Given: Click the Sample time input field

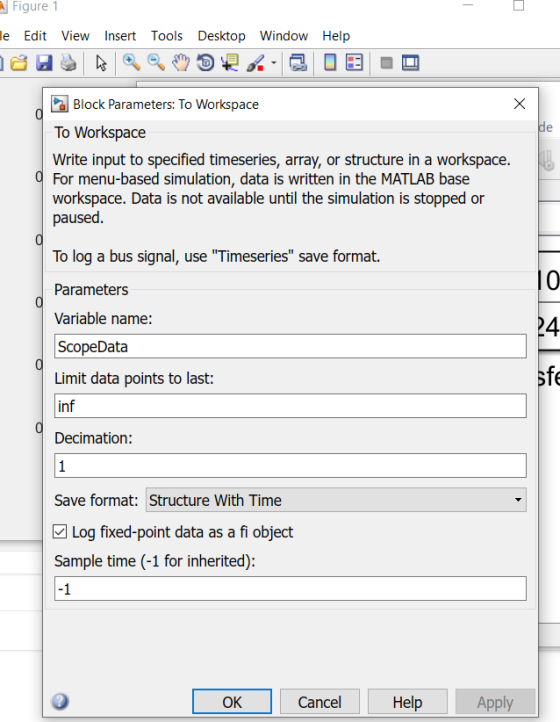Looking at the screenshot, I should pyautogui.click(x=290, y=588).
